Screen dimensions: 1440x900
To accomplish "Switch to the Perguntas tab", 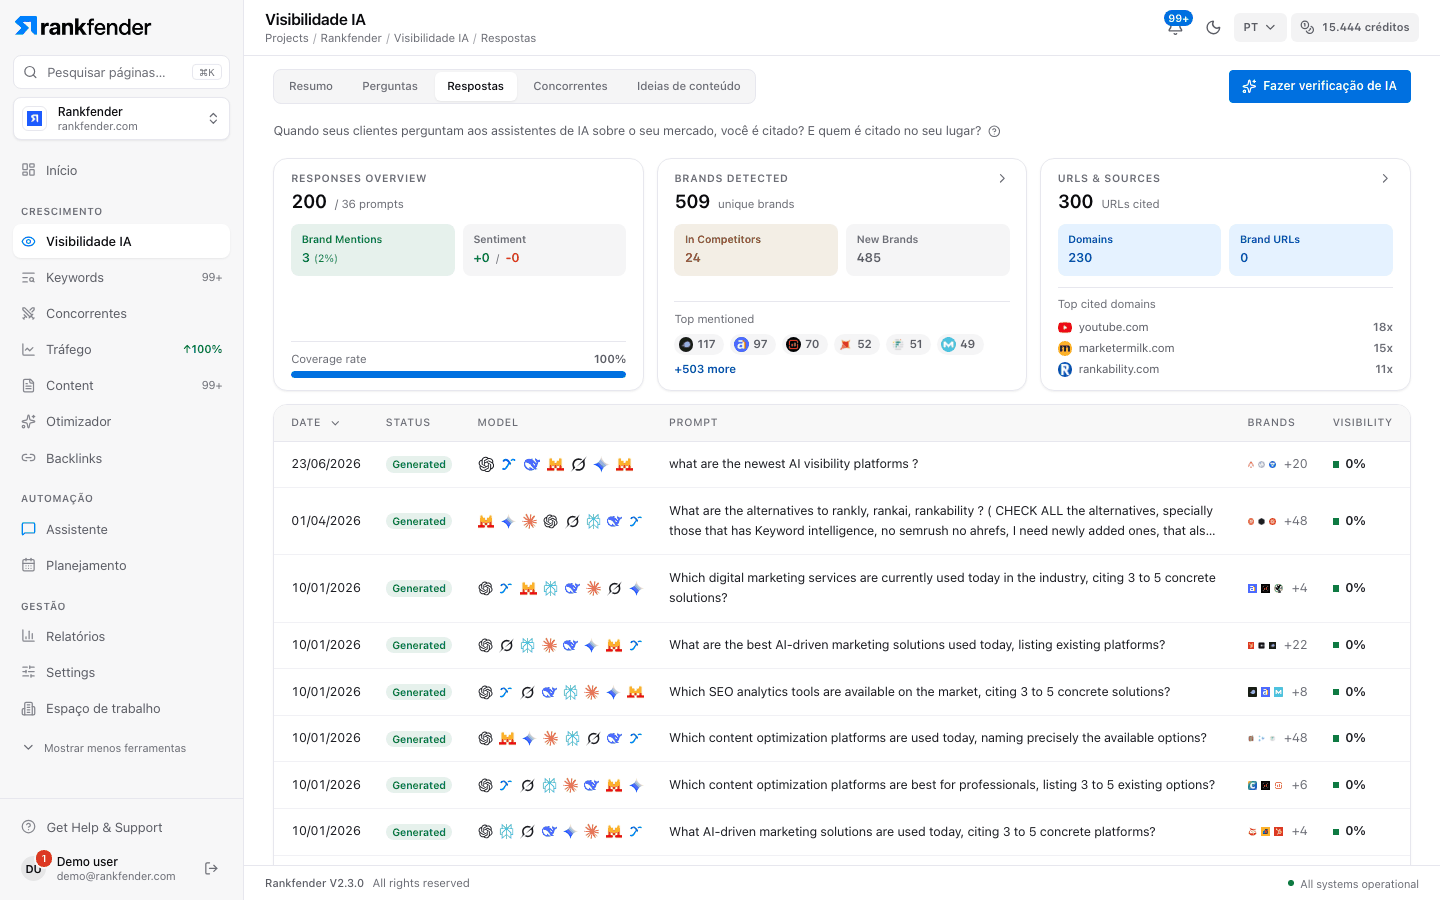I will 390,86.
